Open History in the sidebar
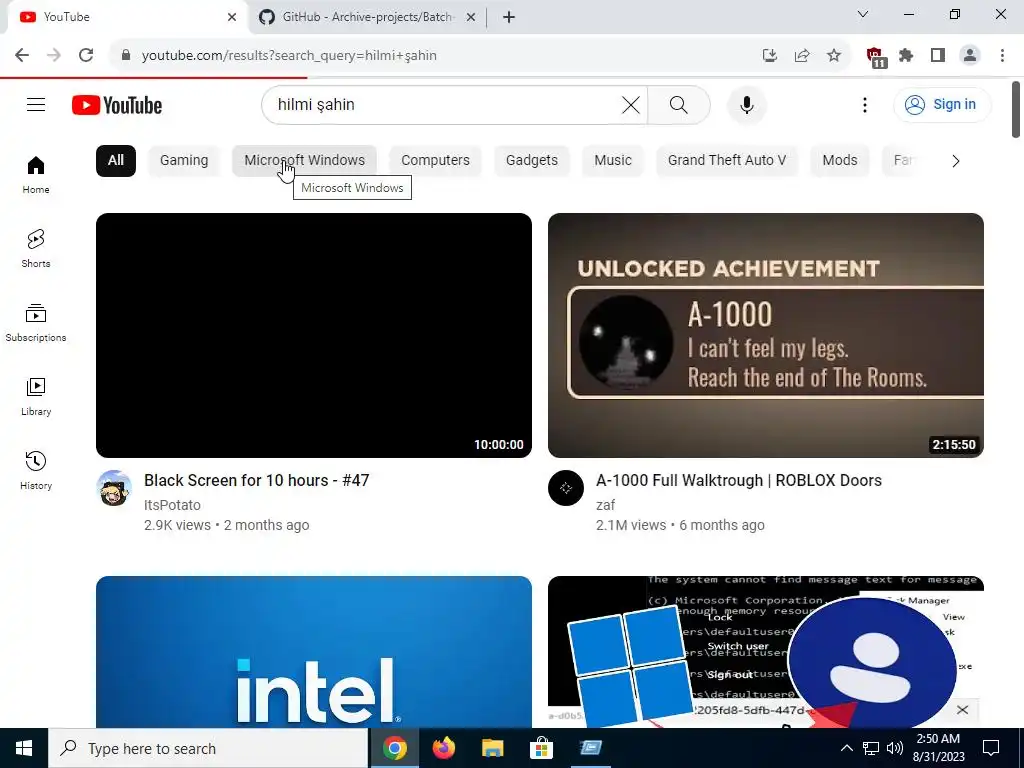 tap(36, 470)
